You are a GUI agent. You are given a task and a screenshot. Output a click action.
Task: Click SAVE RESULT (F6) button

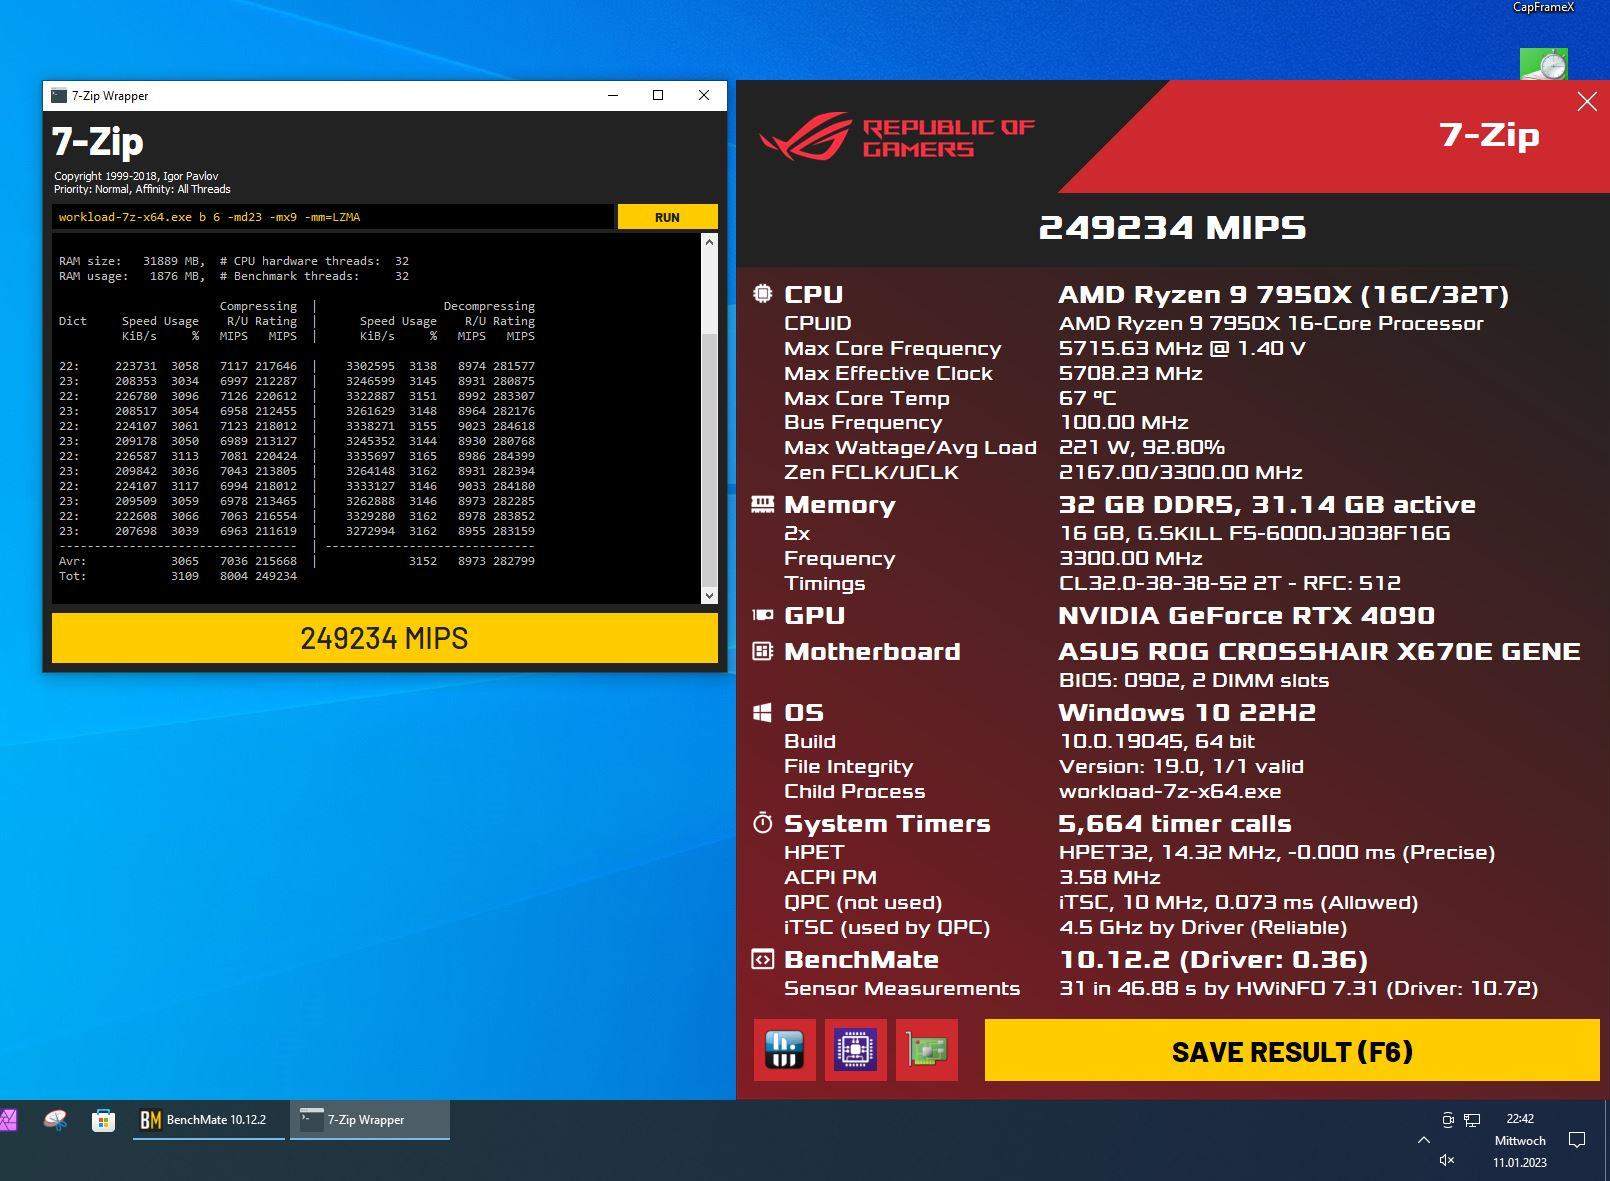(1292, 1050)
